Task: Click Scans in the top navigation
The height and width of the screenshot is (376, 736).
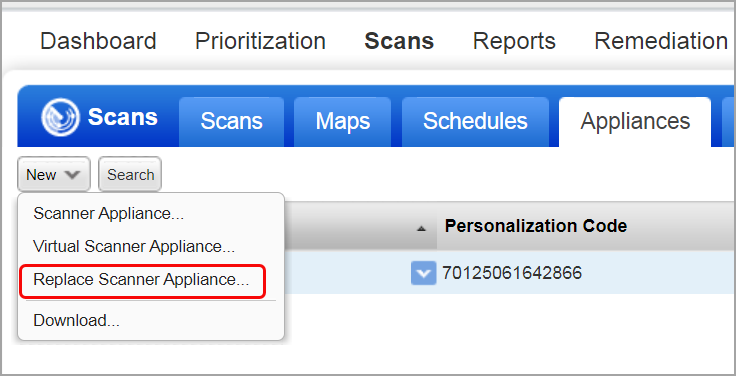Action: 399,41
